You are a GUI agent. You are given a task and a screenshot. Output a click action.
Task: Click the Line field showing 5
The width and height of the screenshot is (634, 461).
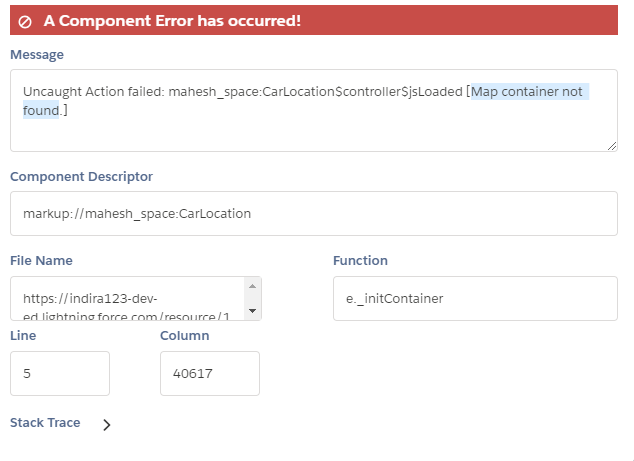pyautogui.click(x=59, y=373)
